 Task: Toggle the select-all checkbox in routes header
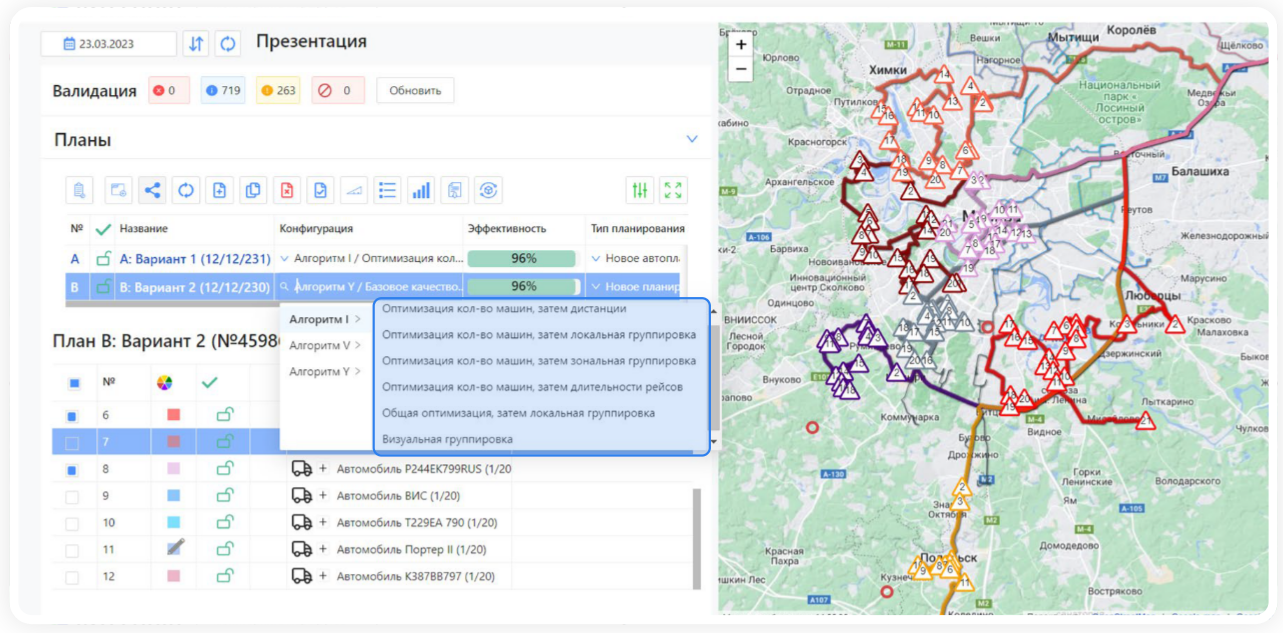click(x=74, y=382)
